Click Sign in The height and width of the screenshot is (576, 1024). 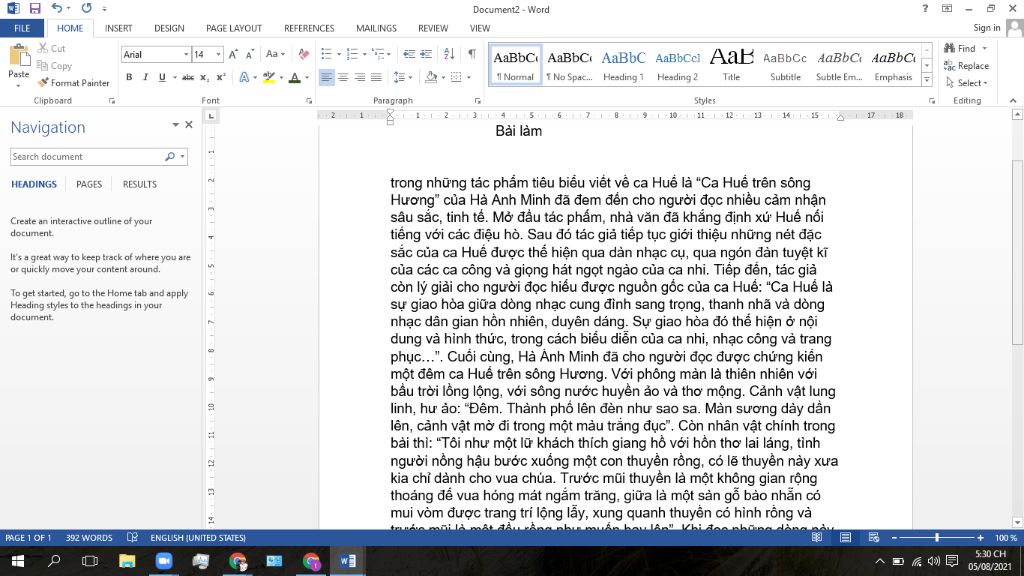[x=986, y=28]
